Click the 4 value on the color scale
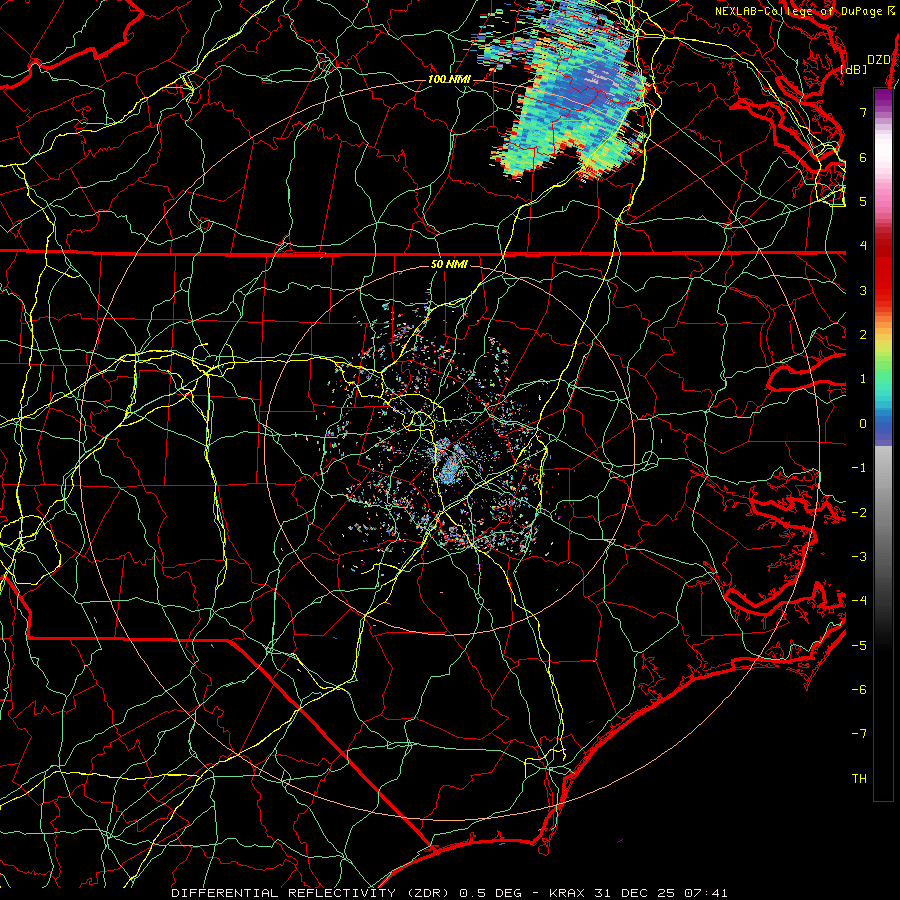Viewport: 900px width, 900px height. click(x=863, y=246)
